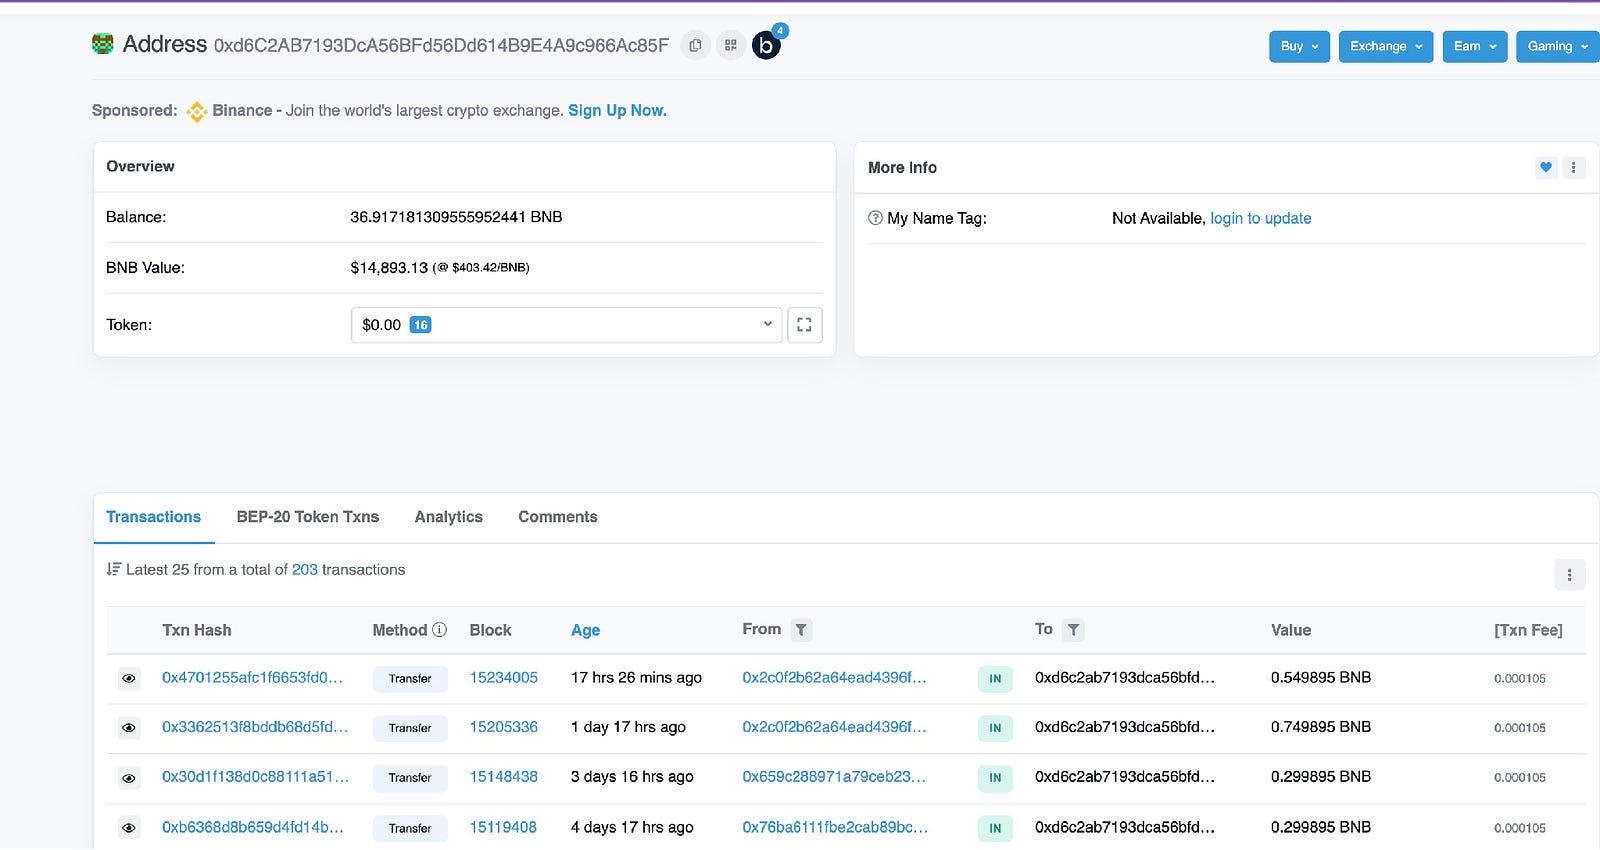Click IN badge in the 0.749895 BNB row
This screenshot has width=1600, height=850.
[995, 728]
